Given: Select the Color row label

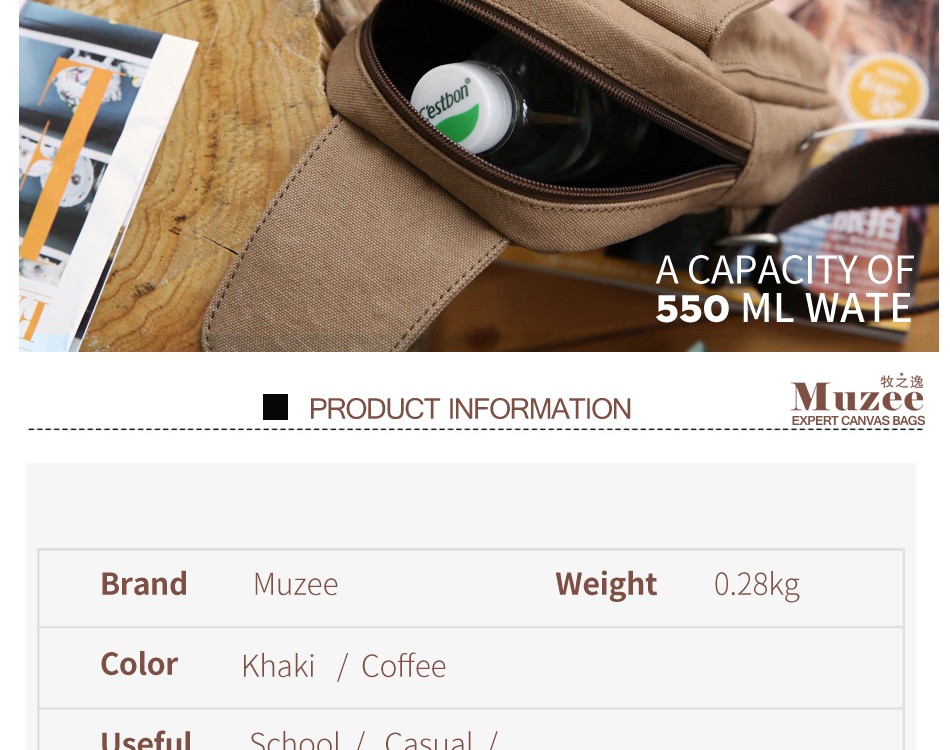Looking at the screenshot, I should pyautogui.click(x=139, y=664).
